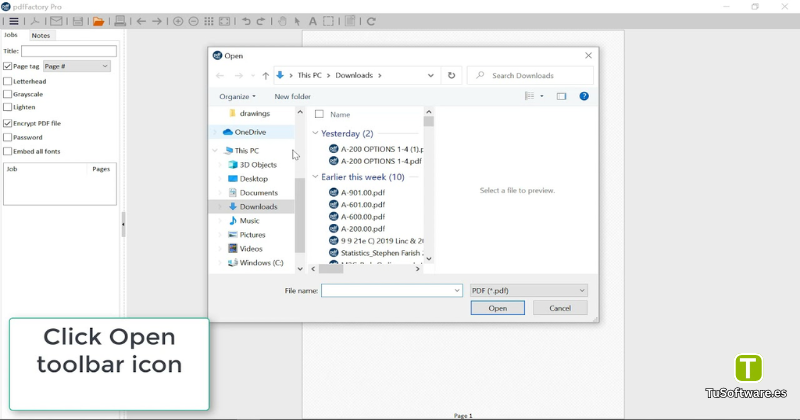Collapse the Yesterday (2) group
Viewport: 800px width, 420px height.
(315, 133)
